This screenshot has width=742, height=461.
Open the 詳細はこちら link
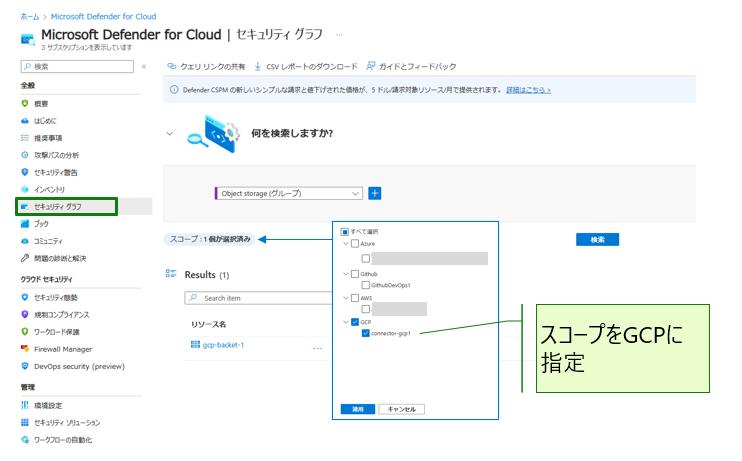click(x=528, y=89)
